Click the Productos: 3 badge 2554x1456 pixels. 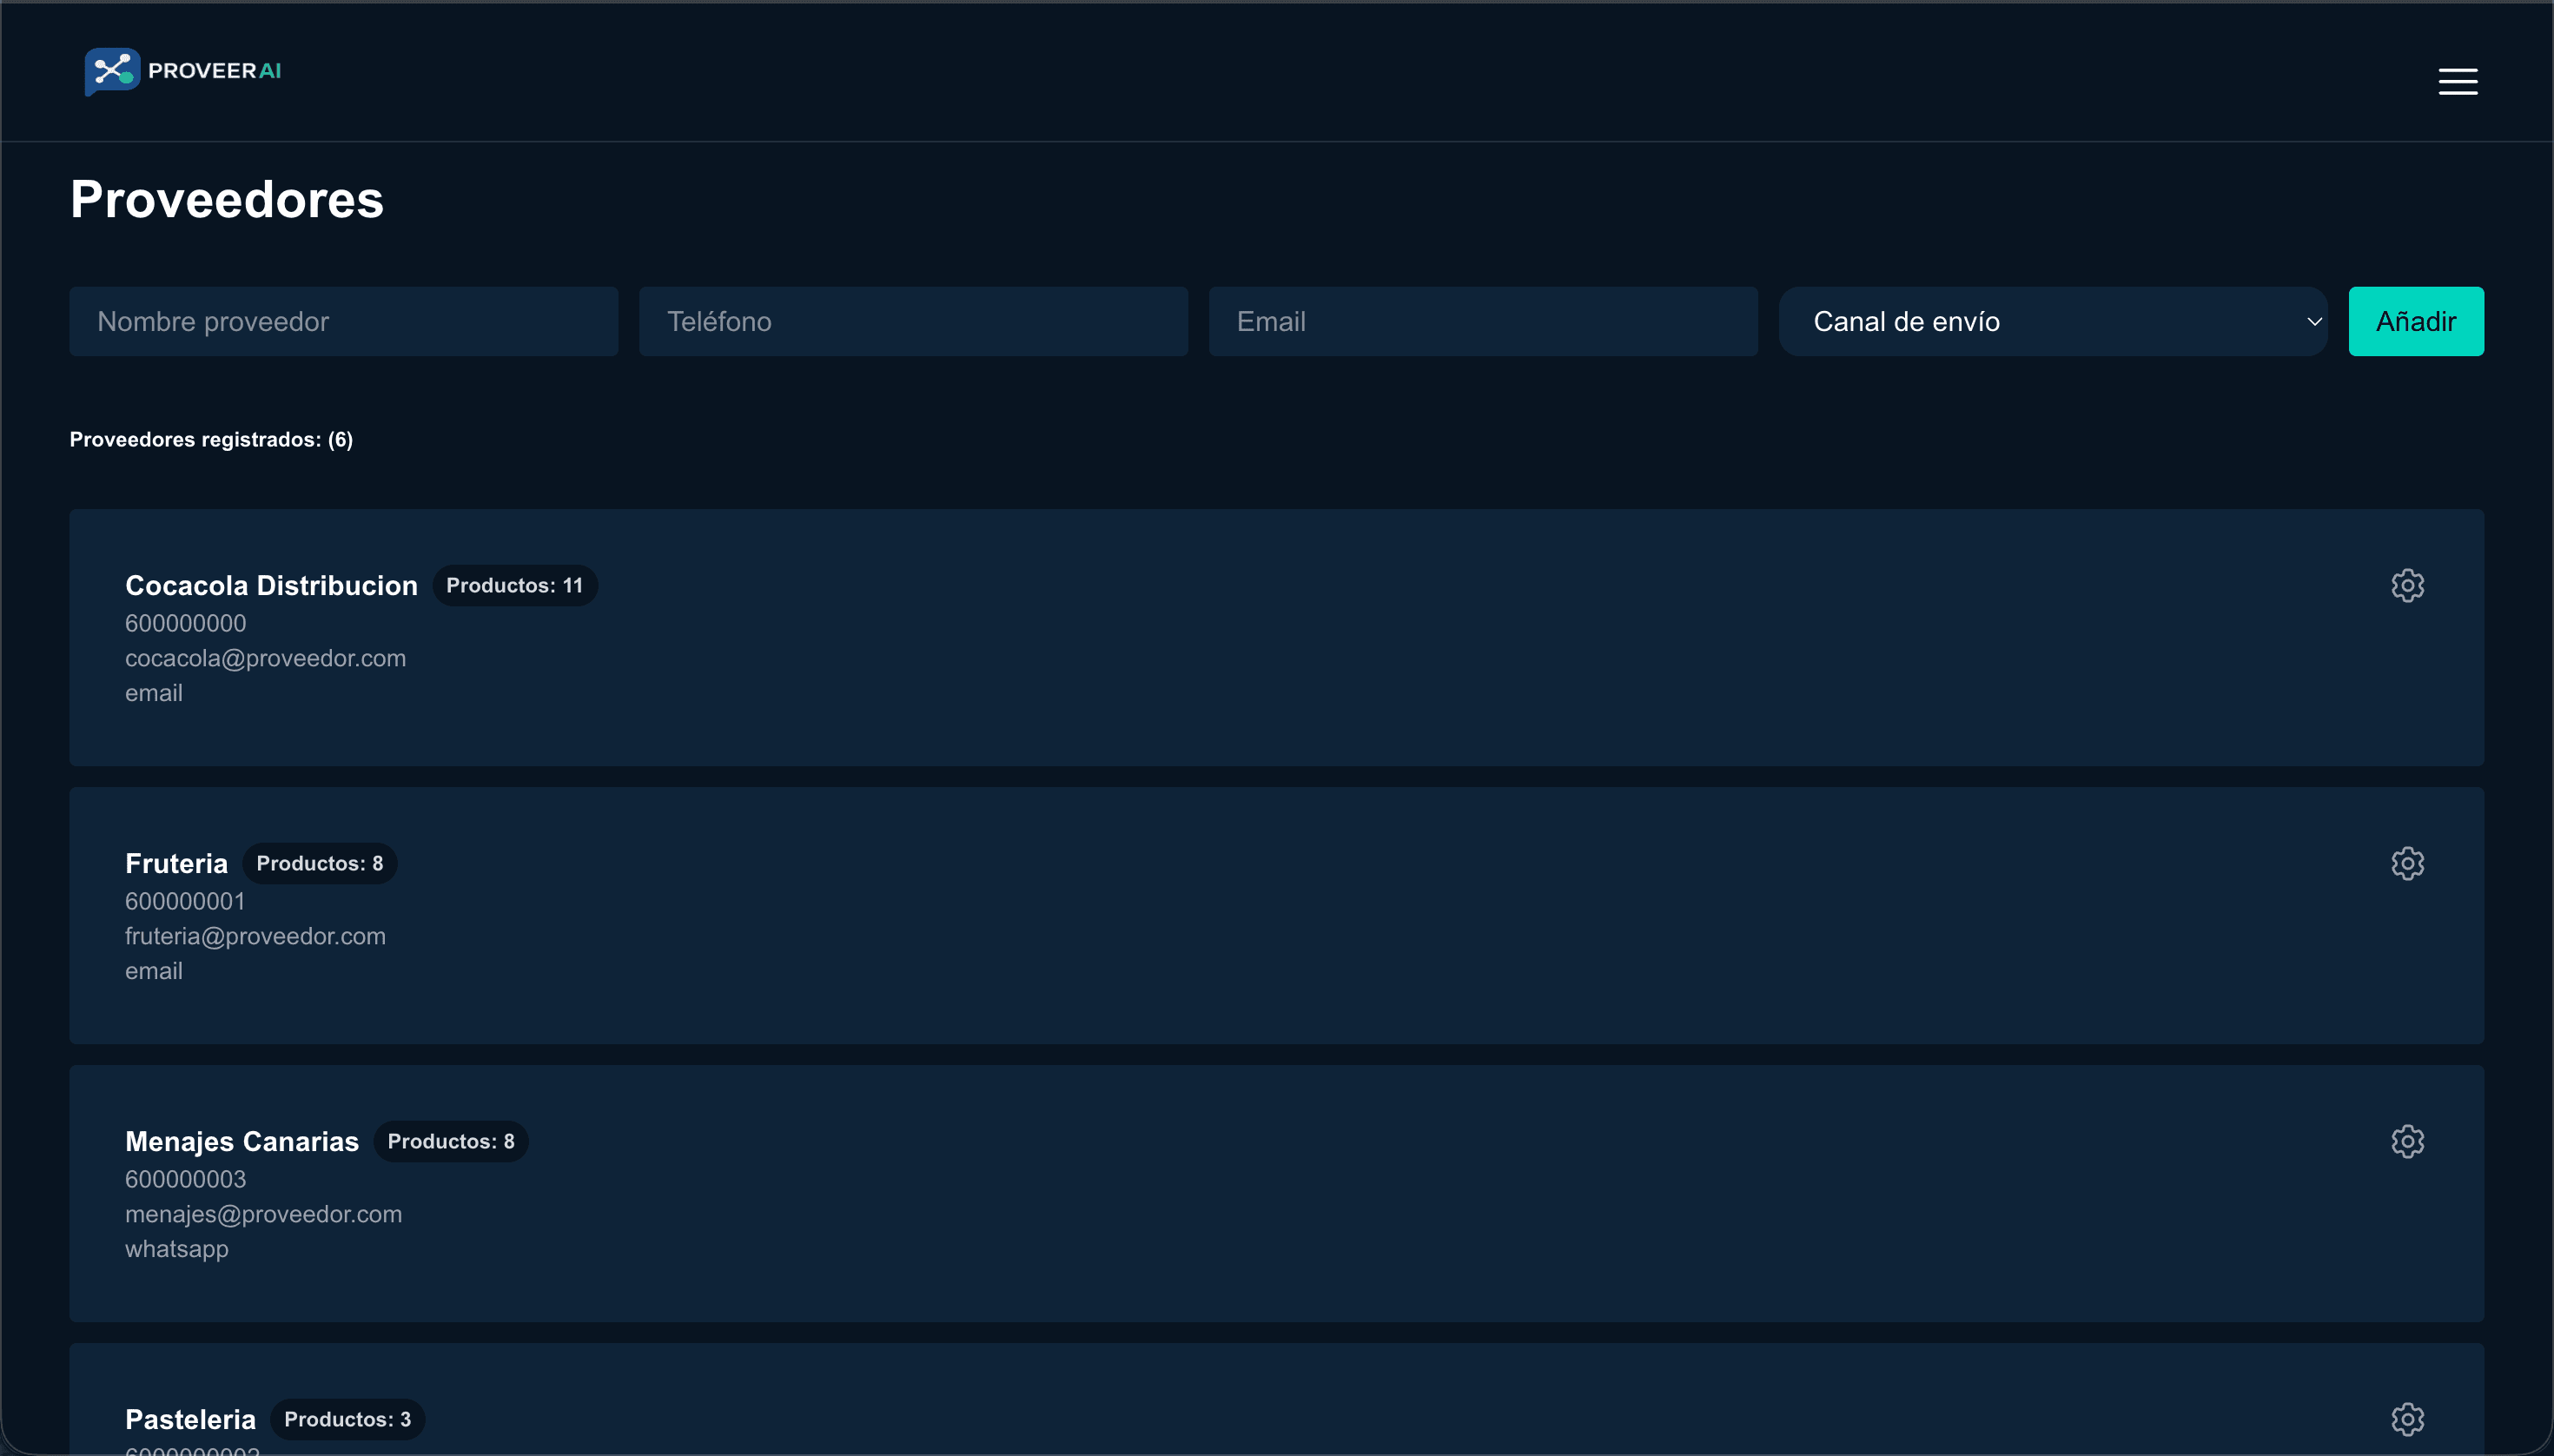[x=348, y=1419]
